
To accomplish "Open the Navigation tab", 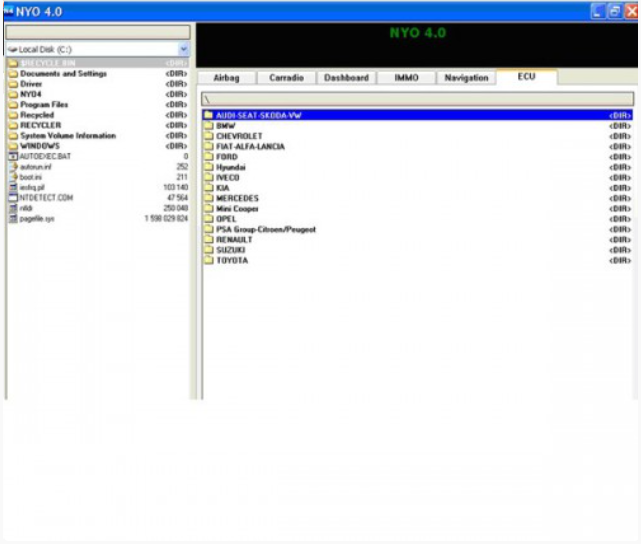I will [466, 78].
